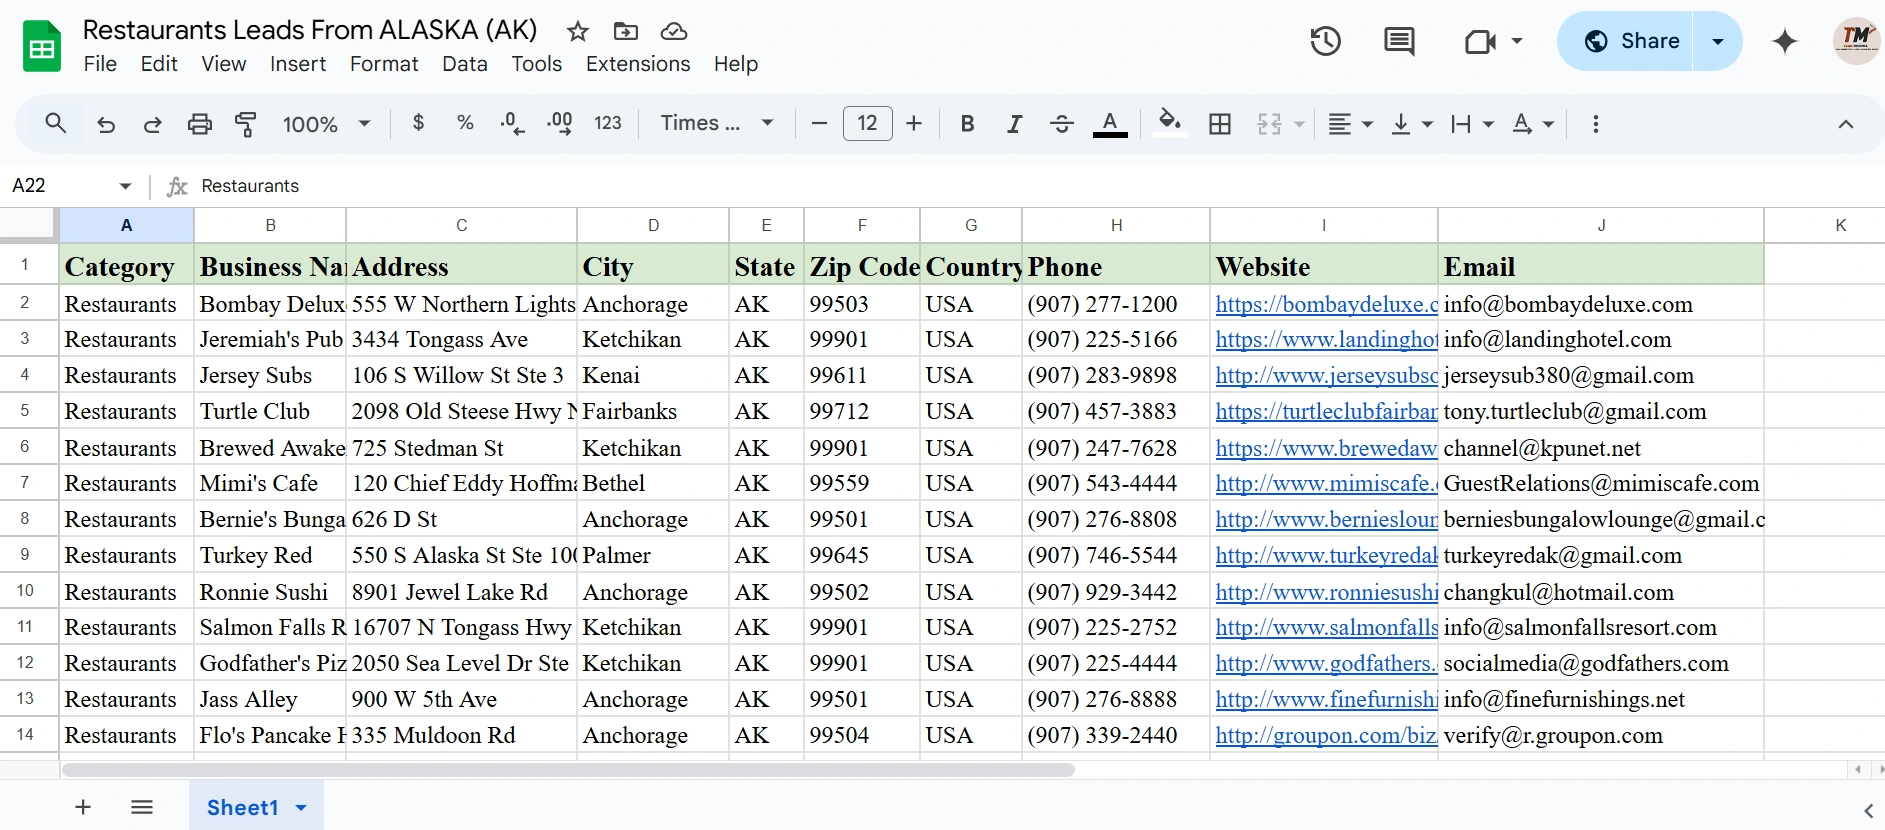Open borders options
The height and width of the screenshot is (830, 1885).
point(1220,124)
